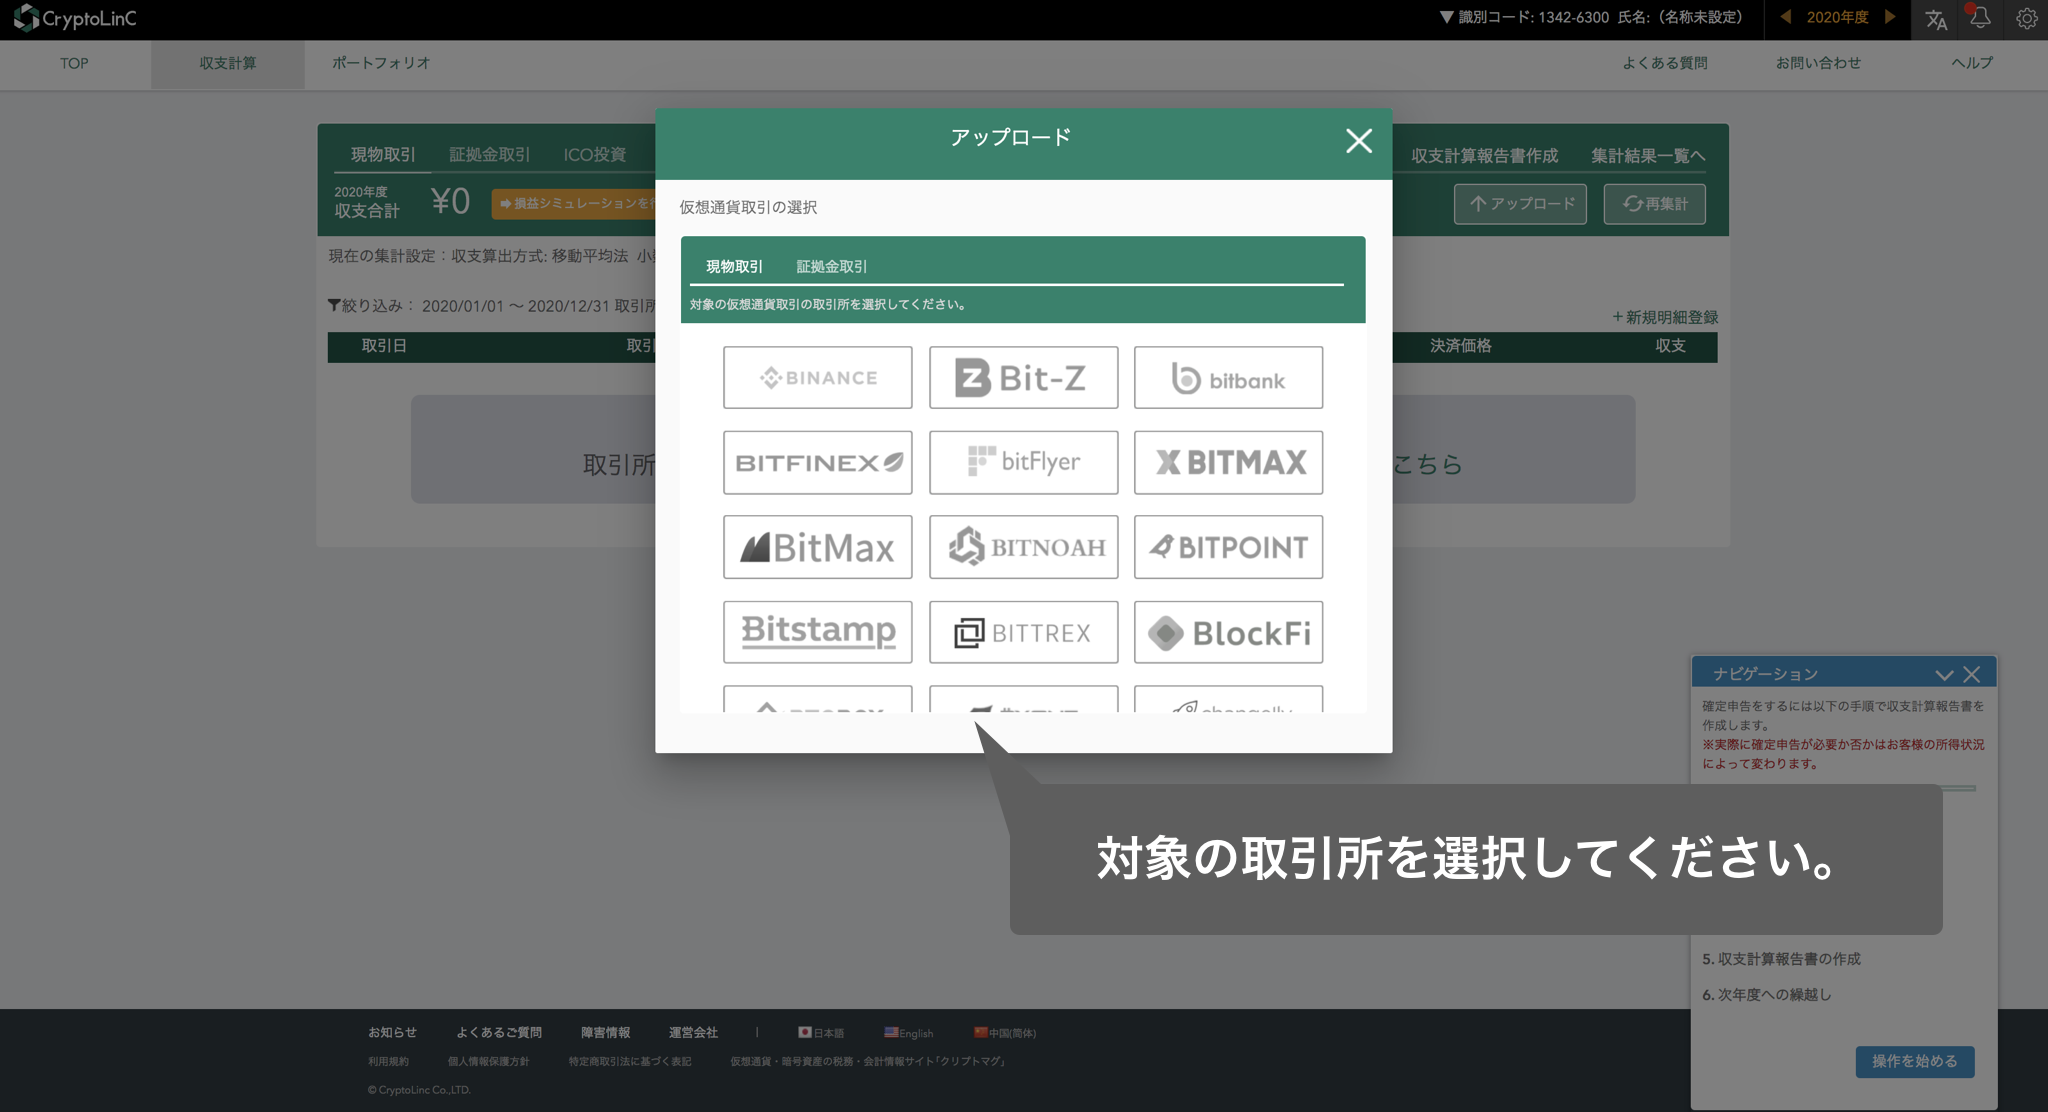This screenshot has width=2048, height=1112.
Task: Sort by 収支 column header
Action: tap(1670, 346)
